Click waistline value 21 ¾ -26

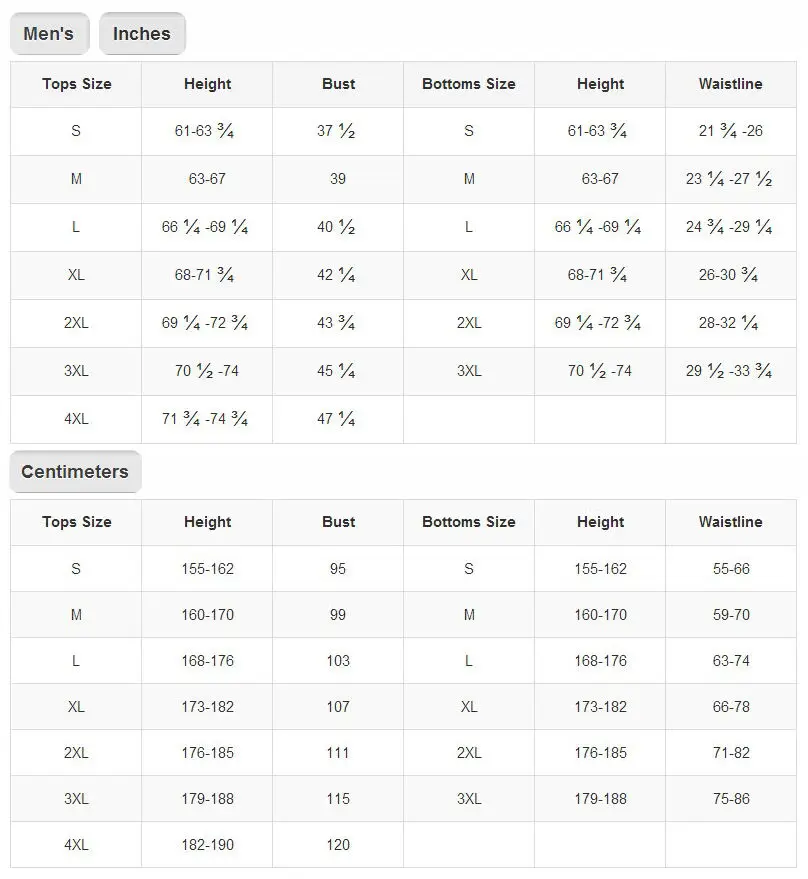pos(731,131)
